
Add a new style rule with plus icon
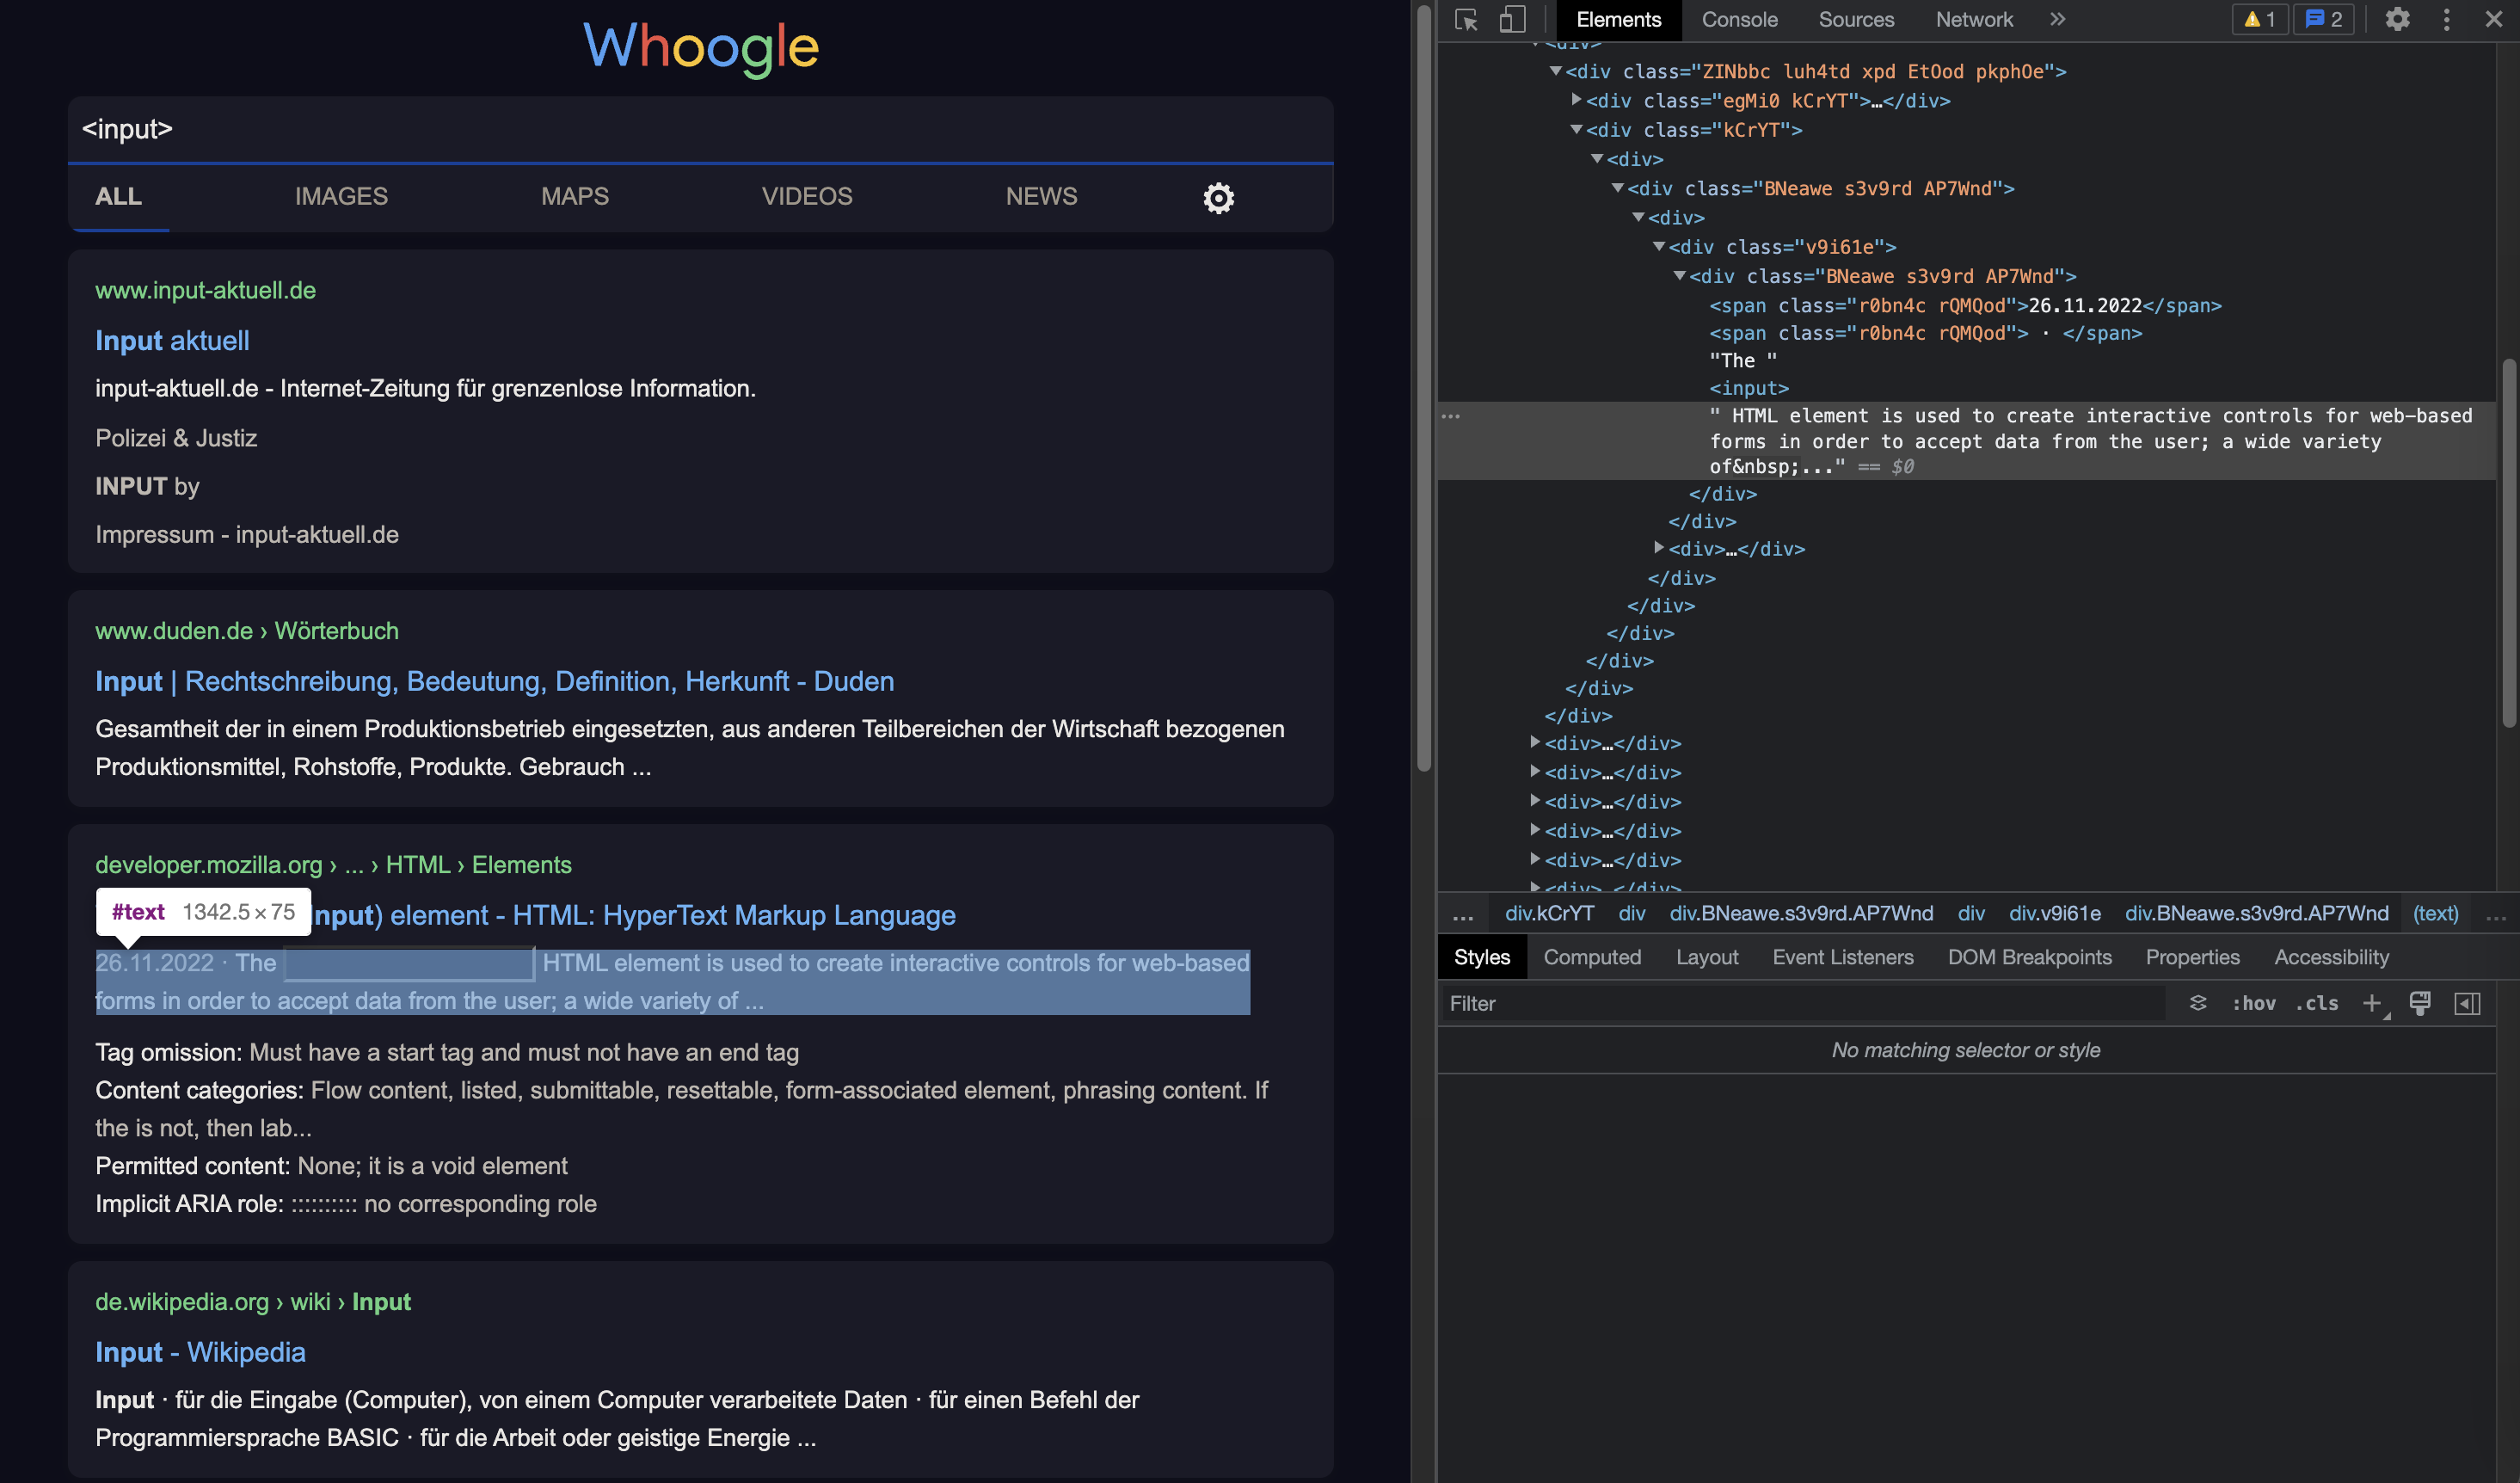[2375, 1003]
